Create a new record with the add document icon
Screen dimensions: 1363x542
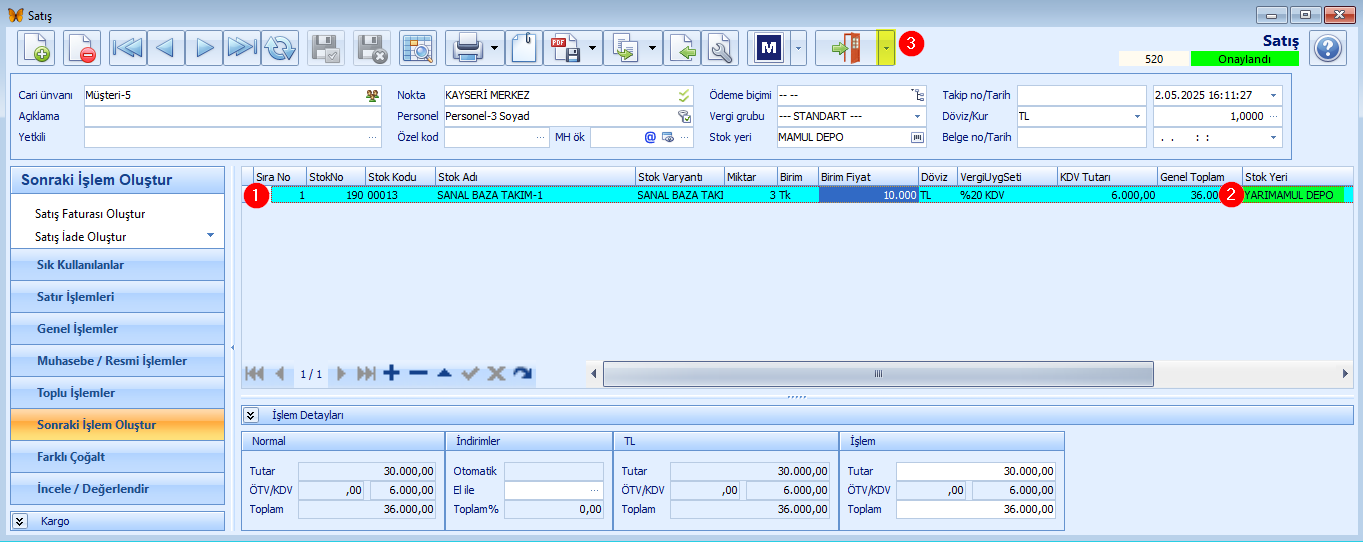(x=36, y=47)
